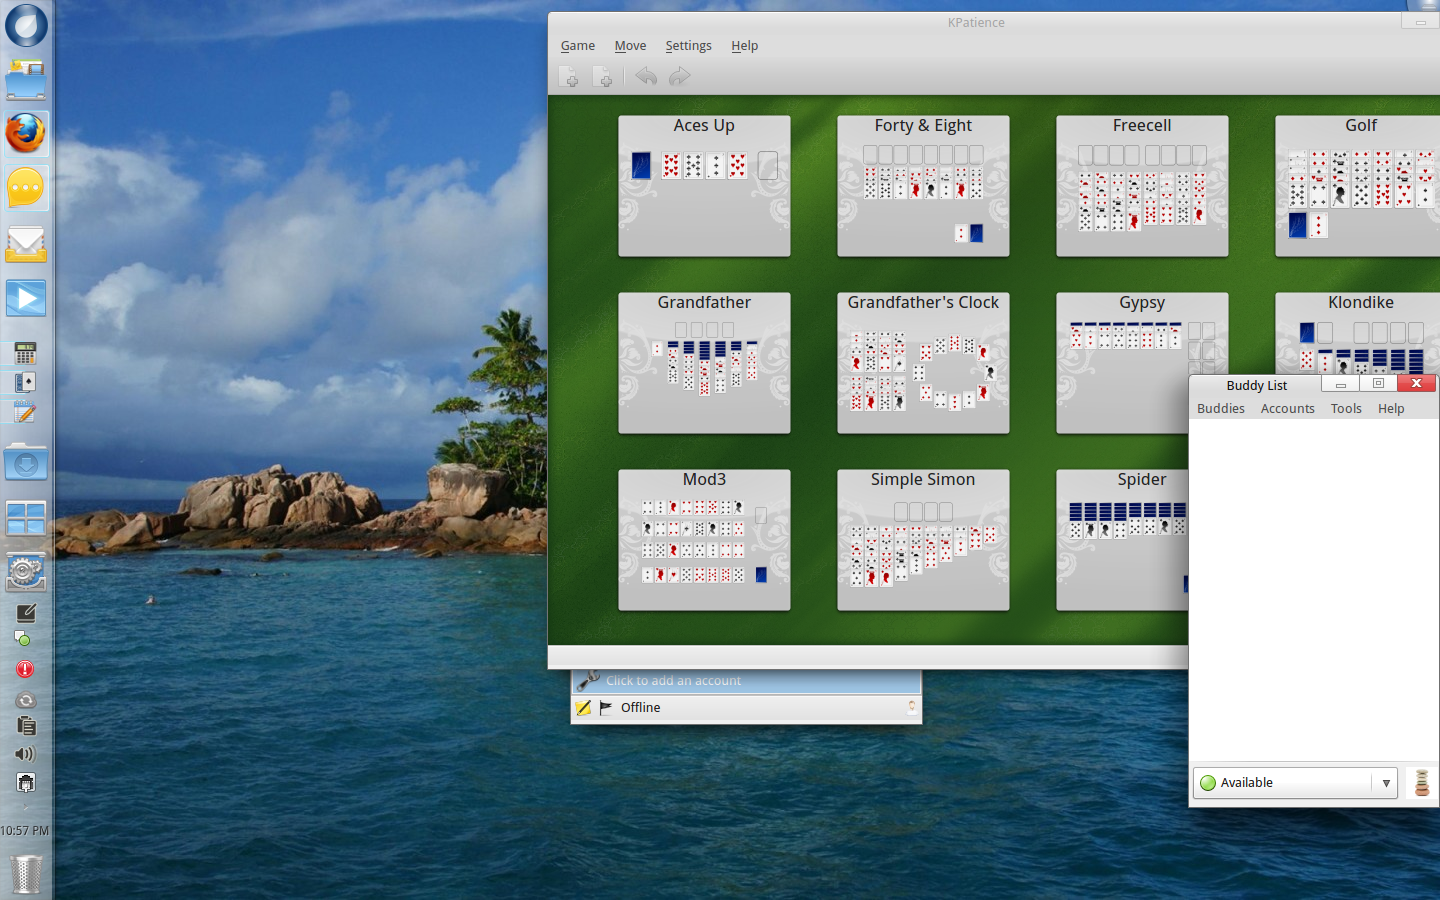Screen dimensions: 1440x900
Task: Click the blue window-grid desktop icon in dock
Action: pos(26,518)
